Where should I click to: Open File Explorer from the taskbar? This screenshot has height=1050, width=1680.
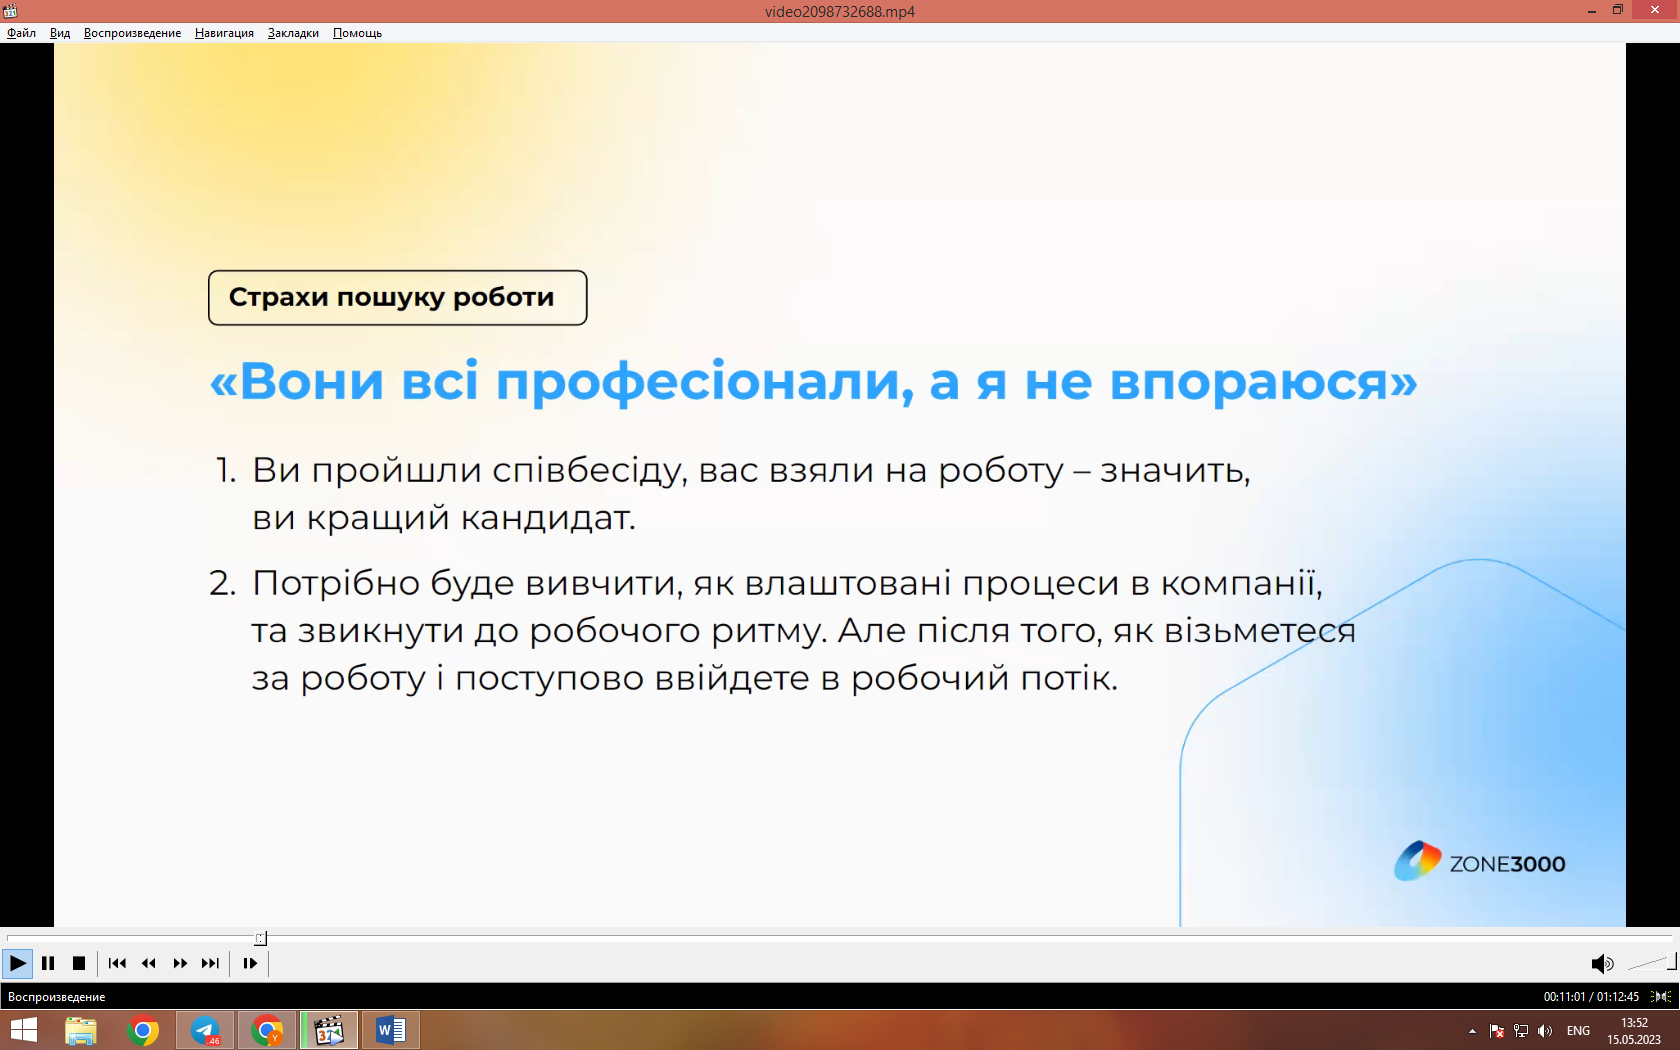point(80,1030)
